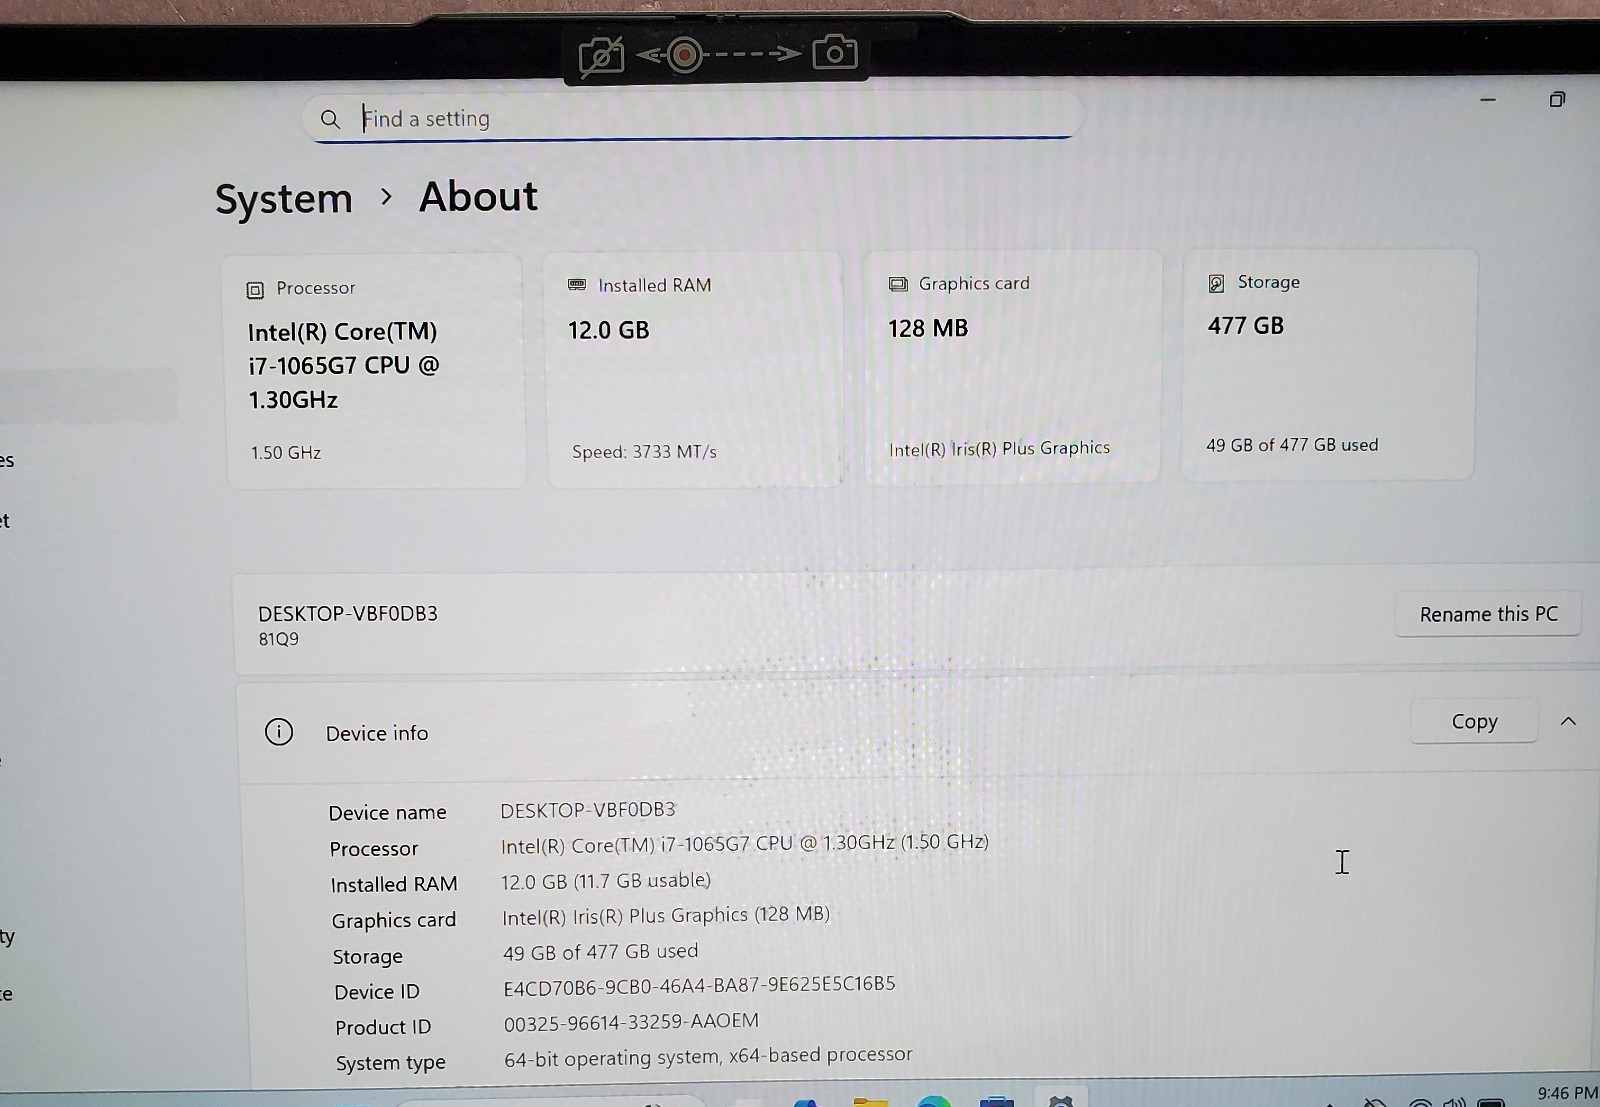Click the 64-bit operating system System type value
Screen dimensions: 1600x1107
pyautogui.click(x=708, y=1057)
